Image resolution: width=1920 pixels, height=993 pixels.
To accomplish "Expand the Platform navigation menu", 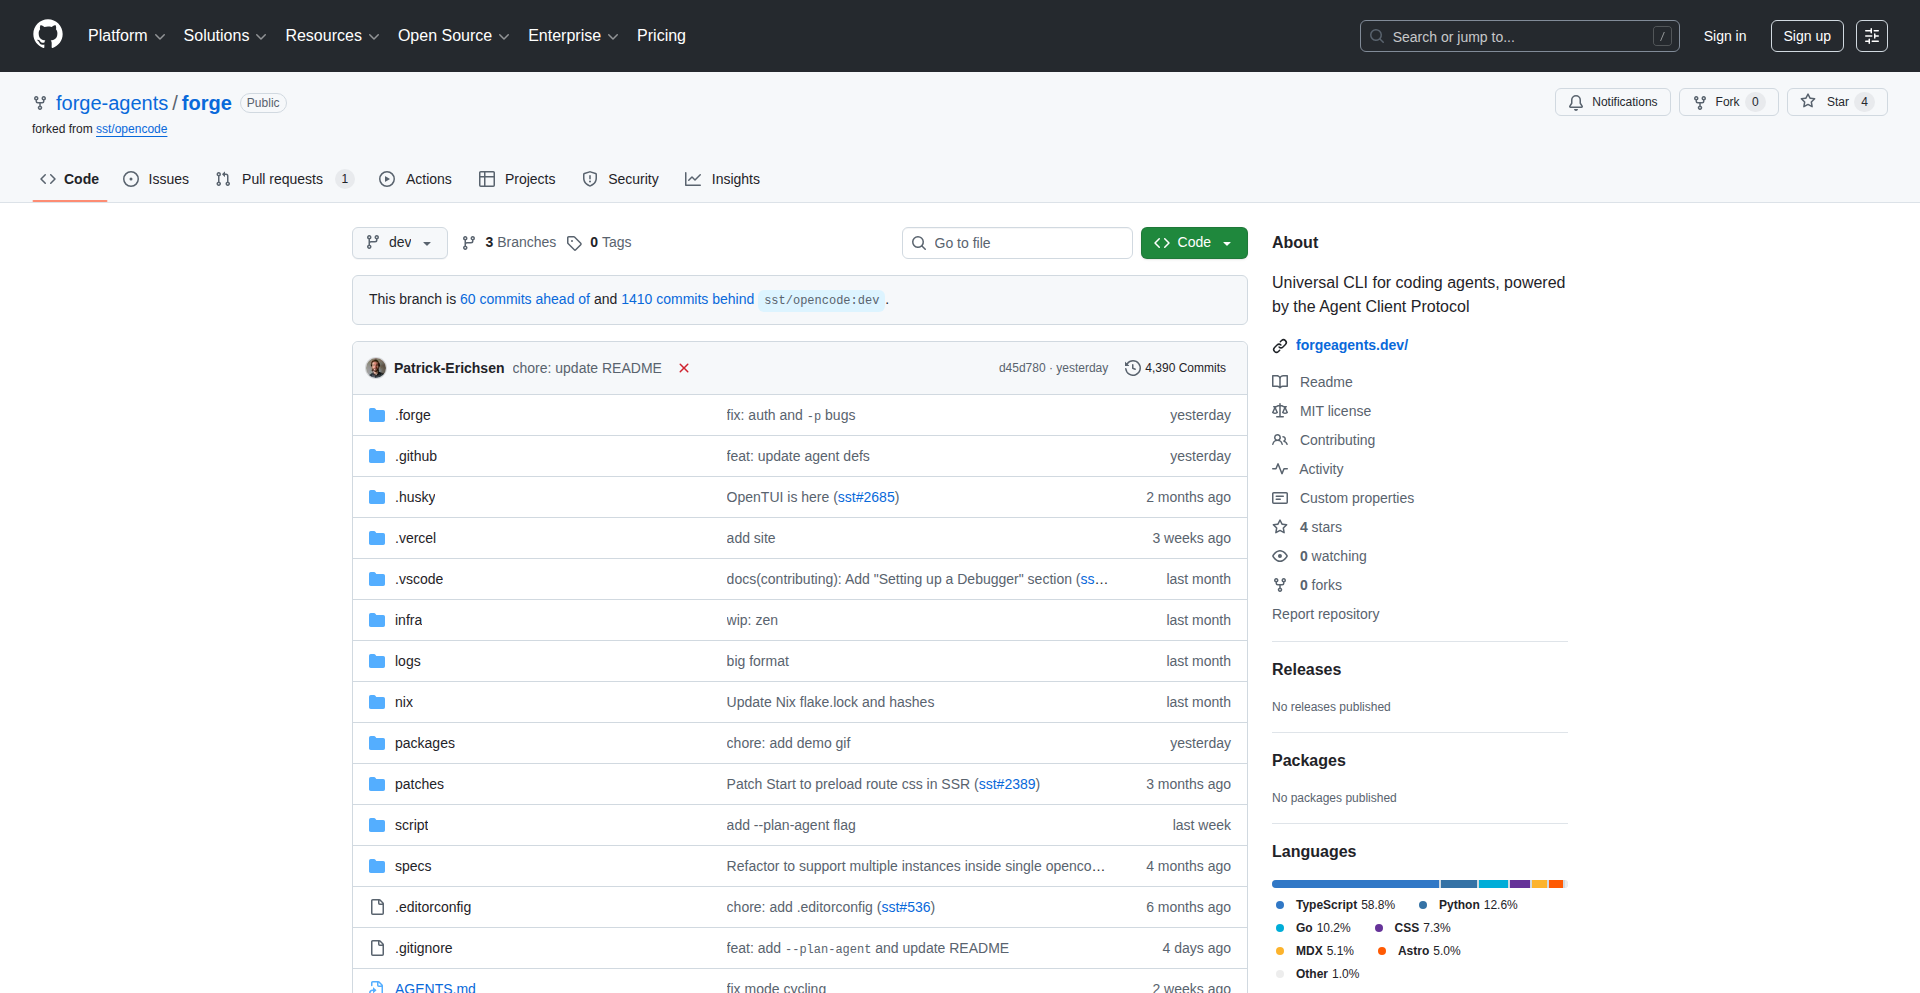I will click(126, 36).
